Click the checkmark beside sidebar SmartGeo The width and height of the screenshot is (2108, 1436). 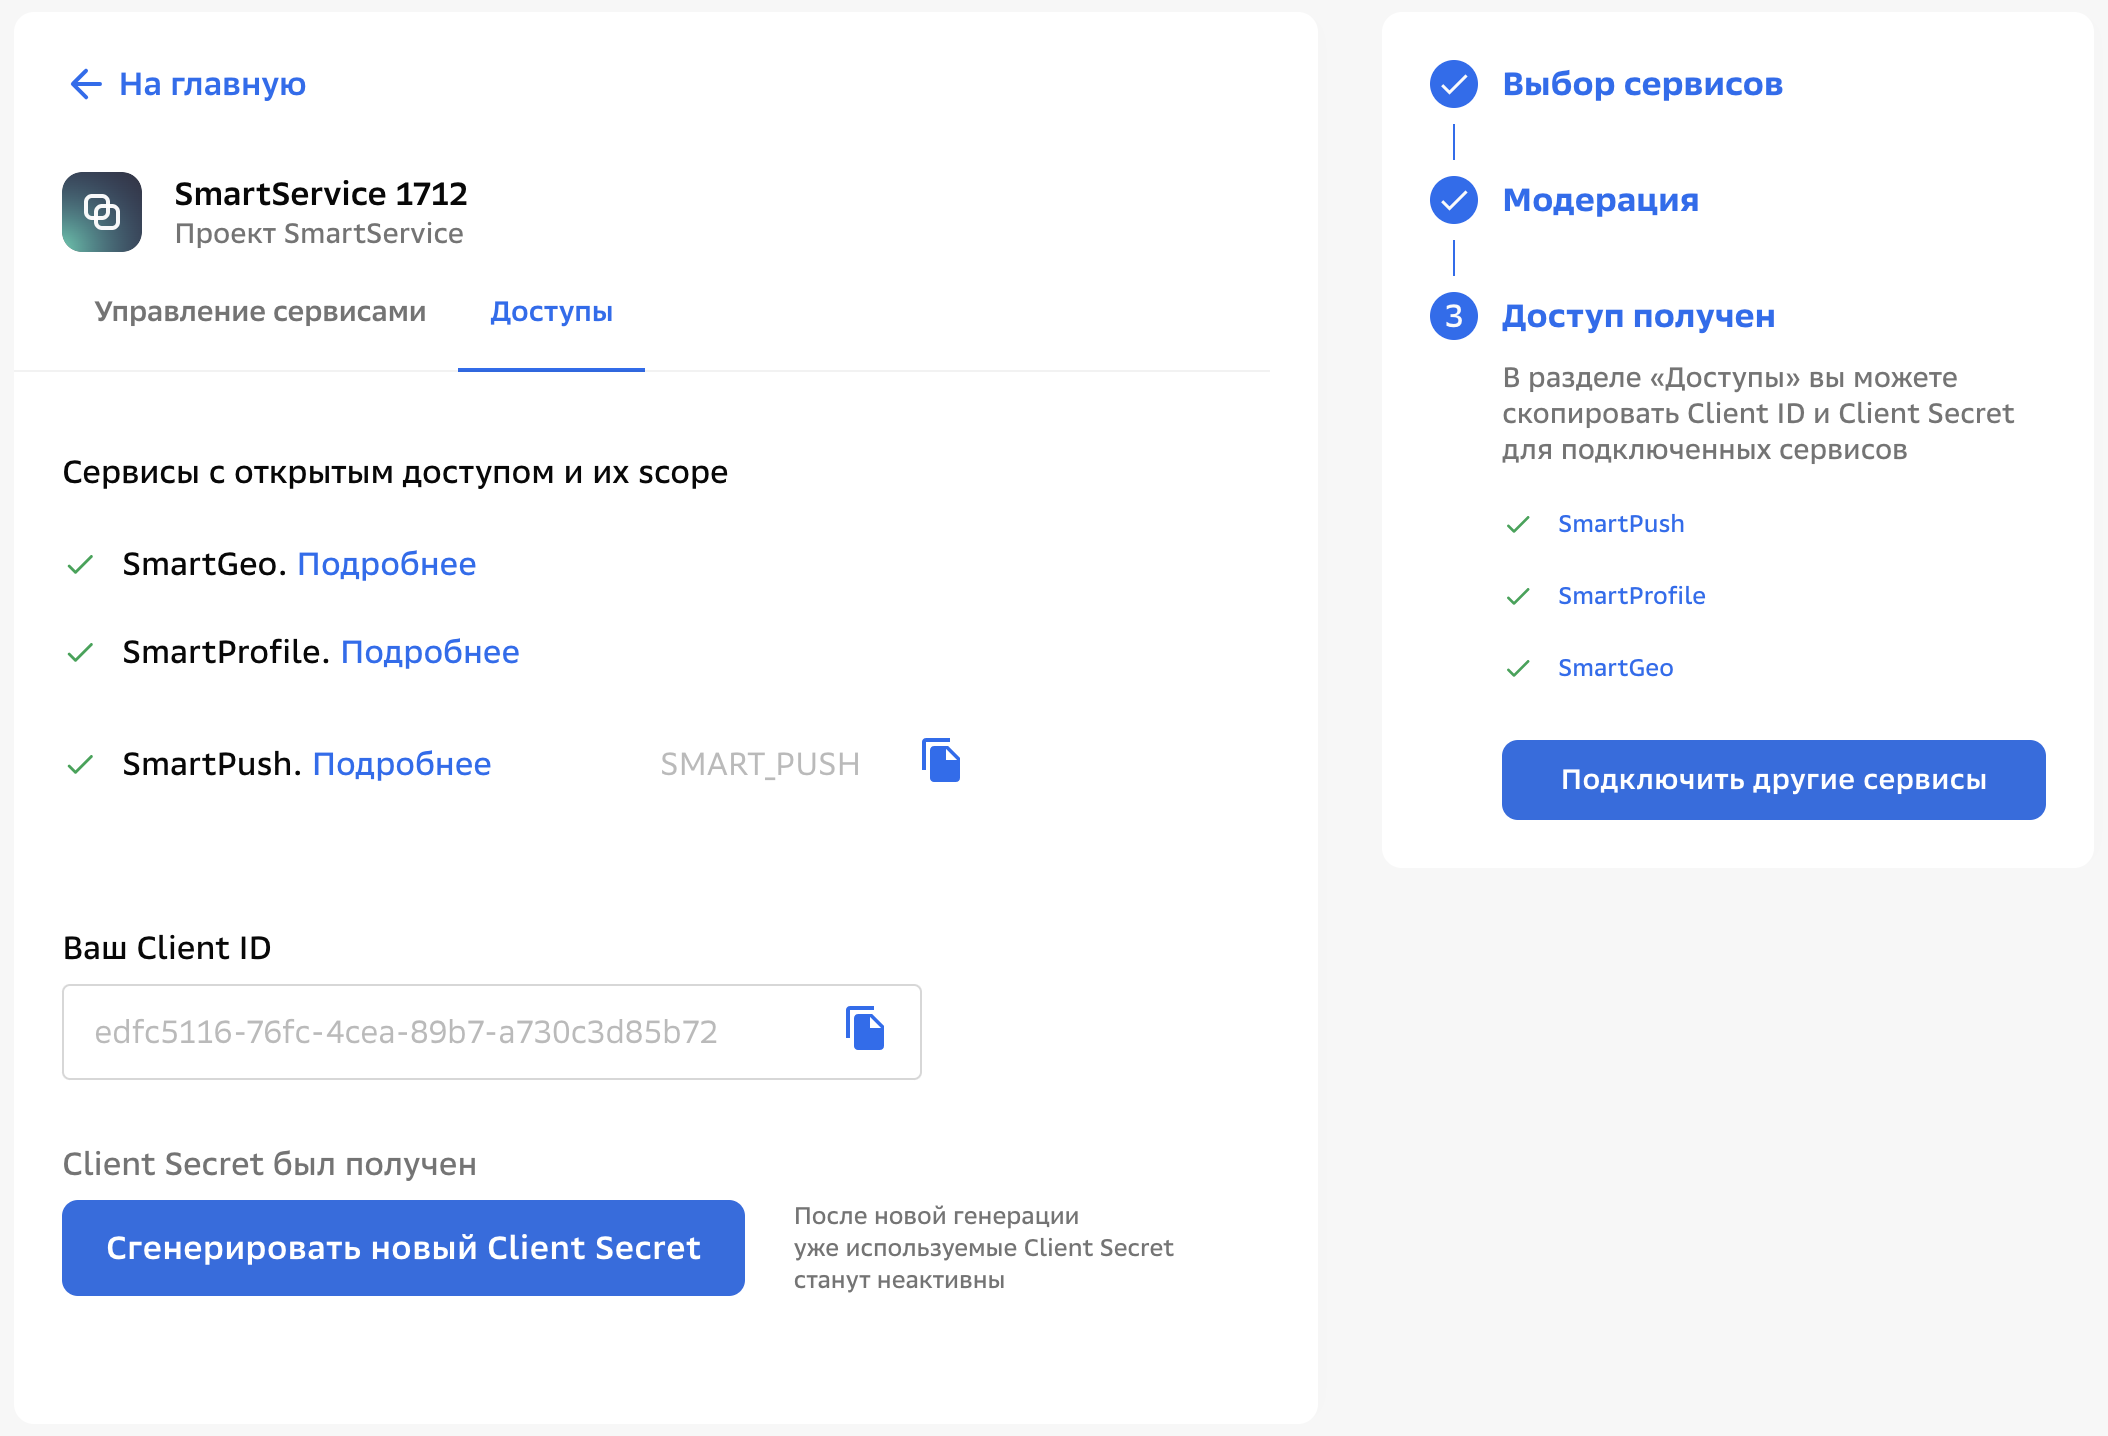tap(1518, 668)
